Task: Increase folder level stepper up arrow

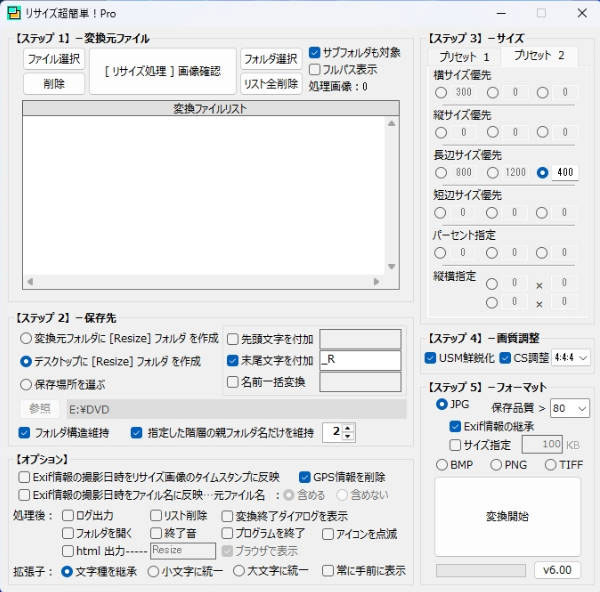Action: 347,429
